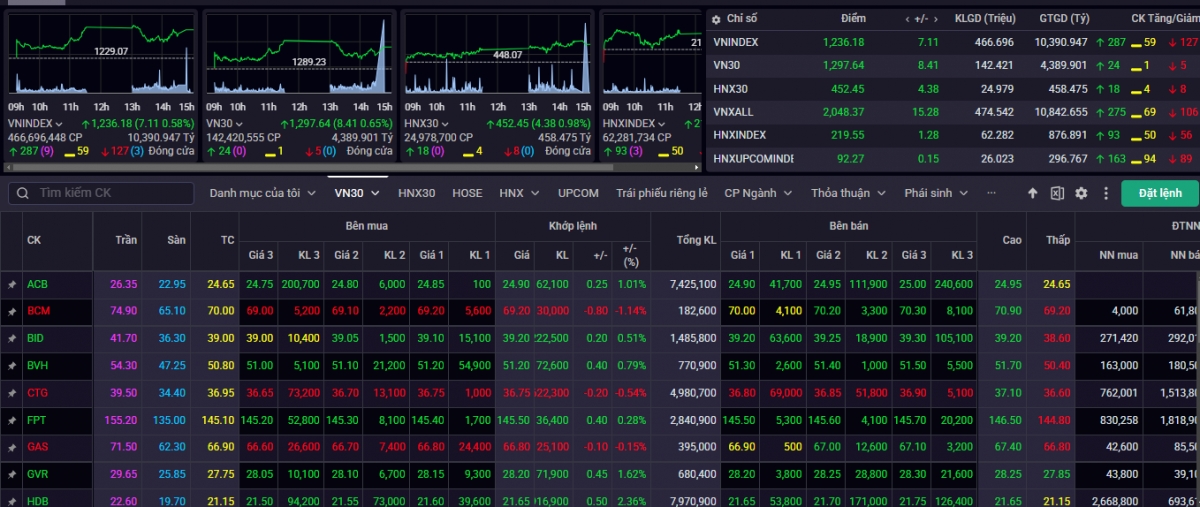The width and height of the screenshot is (1200, 507).
Task: Sort by the Sàn column header
Action: click(177, 240)
